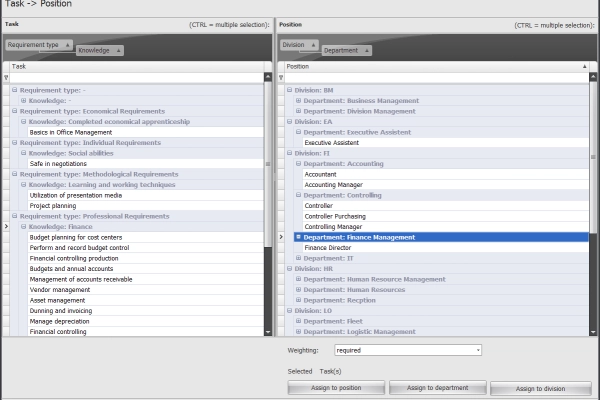Select 'Accounting Manager' position row
The image size is (600, 400).
pos(445,184)
